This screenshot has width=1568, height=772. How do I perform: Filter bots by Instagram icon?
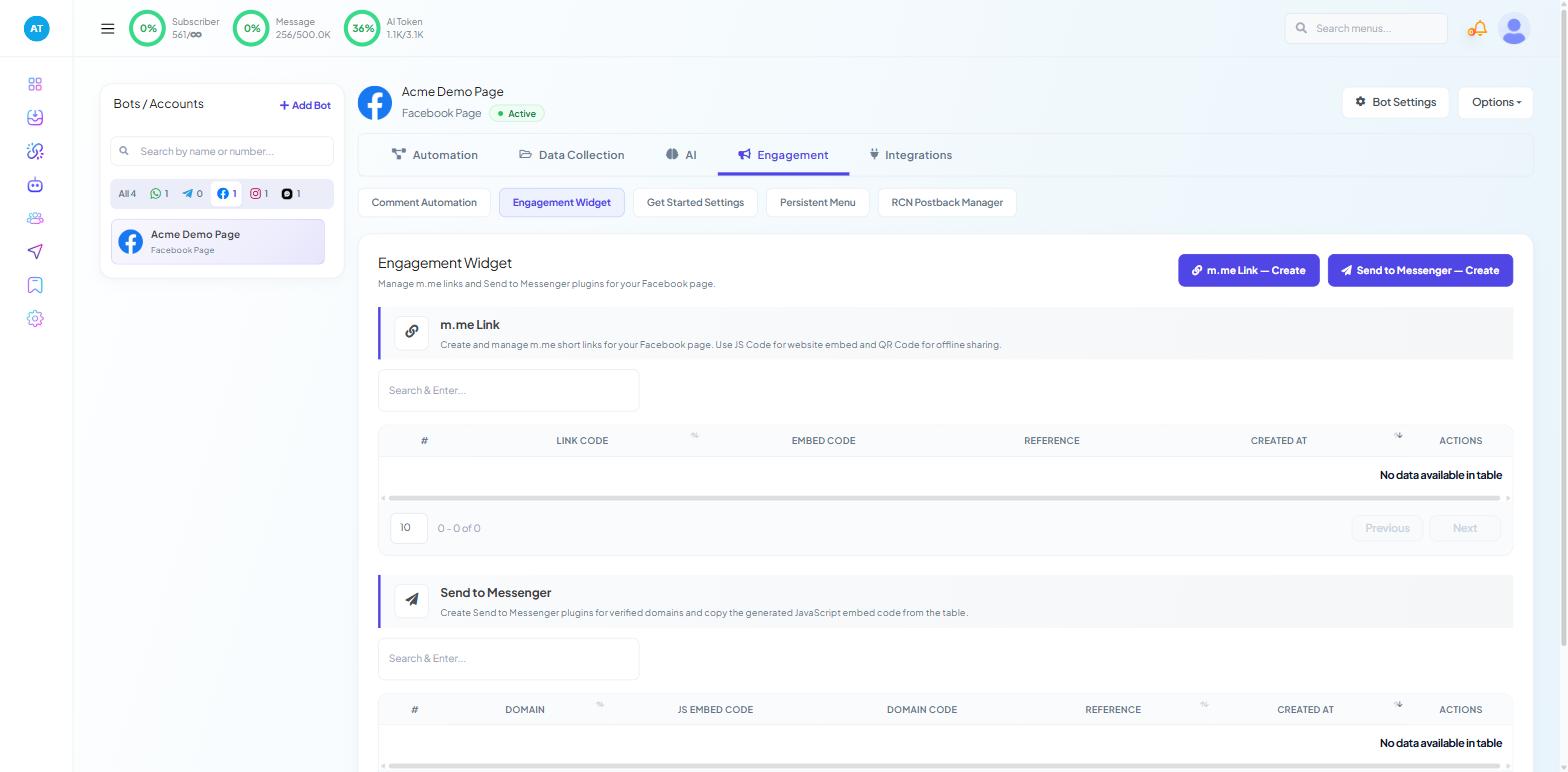(259, 194)
